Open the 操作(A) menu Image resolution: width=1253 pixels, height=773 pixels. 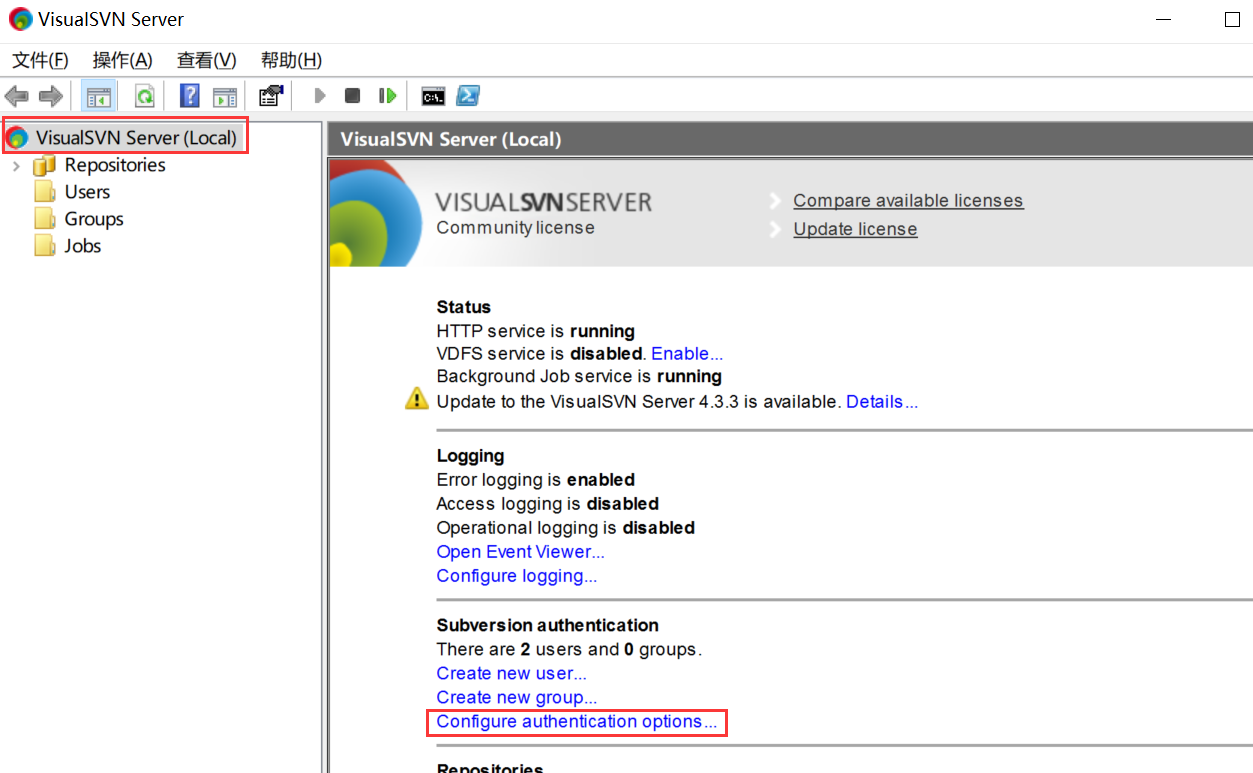click(x=123, y=61)
